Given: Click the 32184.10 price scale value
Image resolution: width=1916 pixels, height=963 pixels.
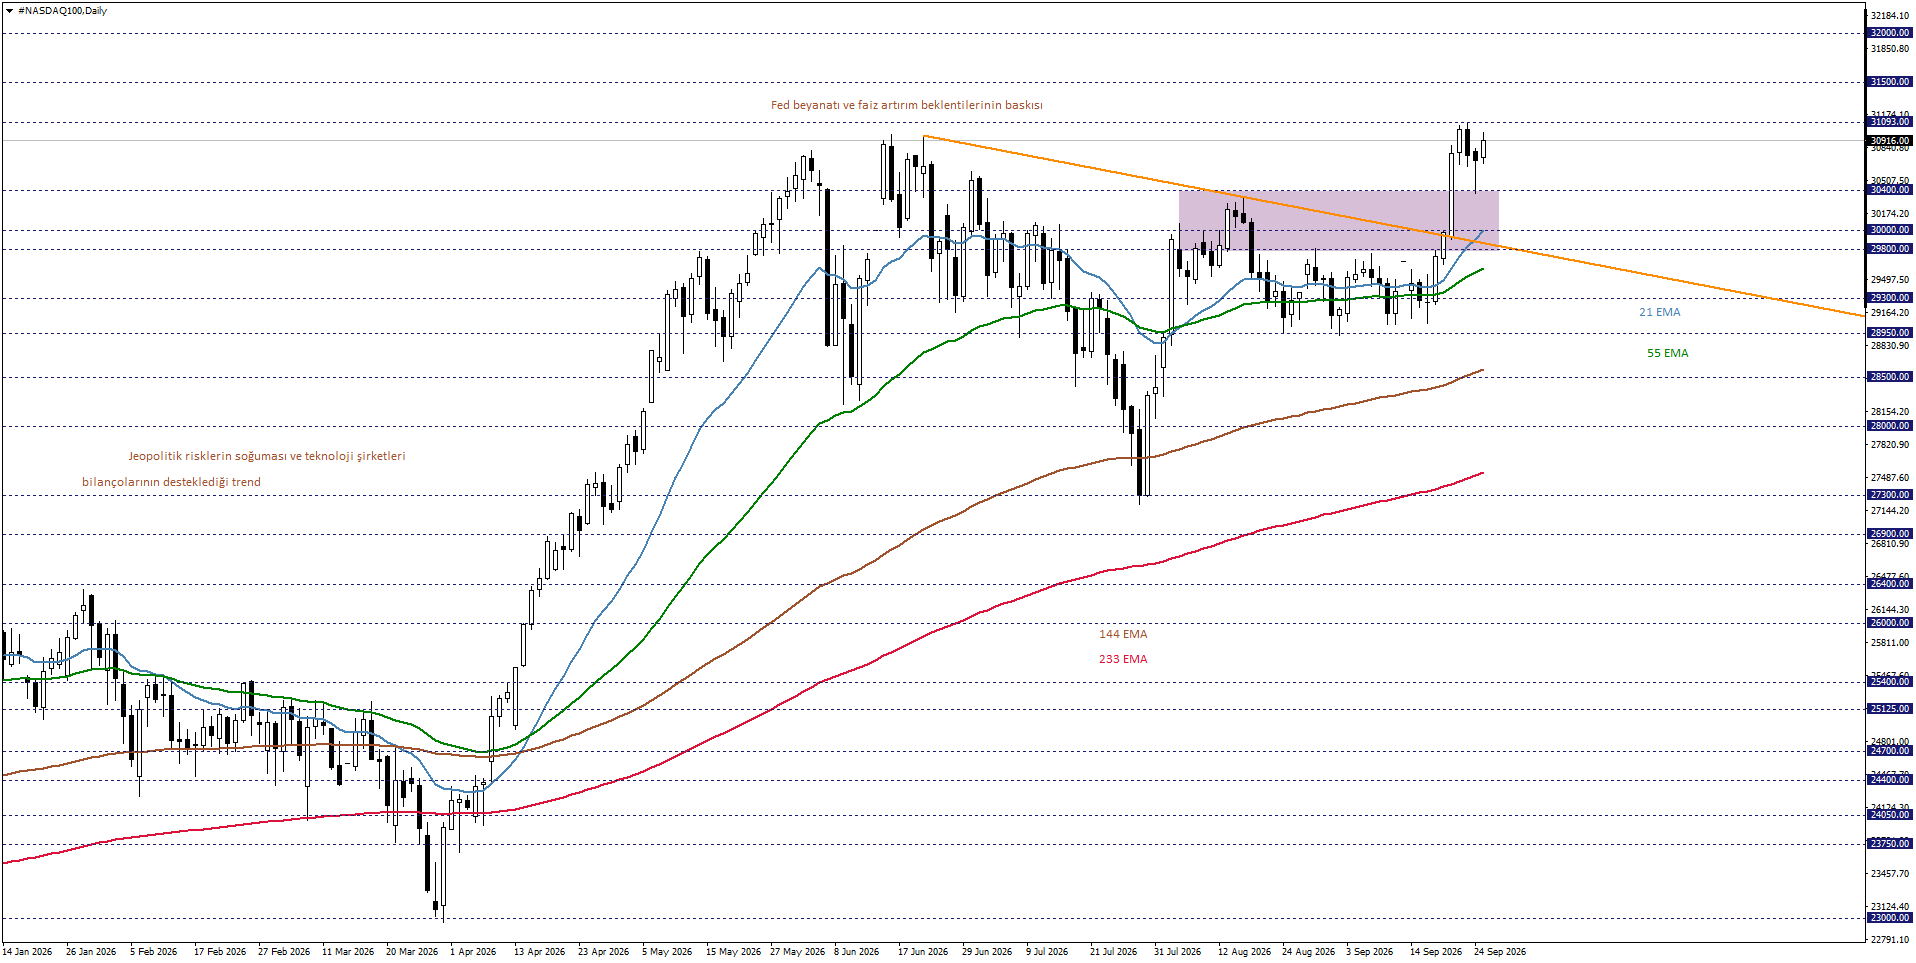Looking at the screenshot, I should (x=1889, y=16).
